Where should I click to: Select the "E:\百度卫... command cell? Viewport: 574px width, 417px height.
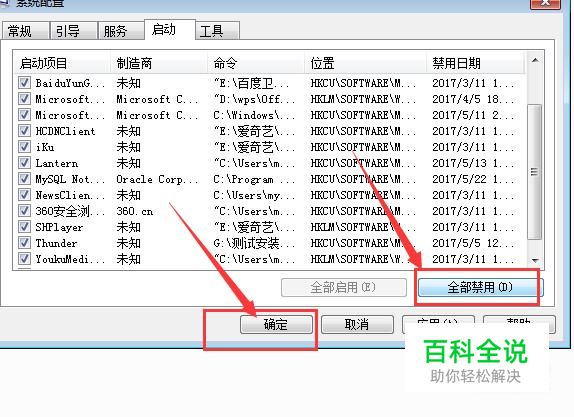(252, 83)
